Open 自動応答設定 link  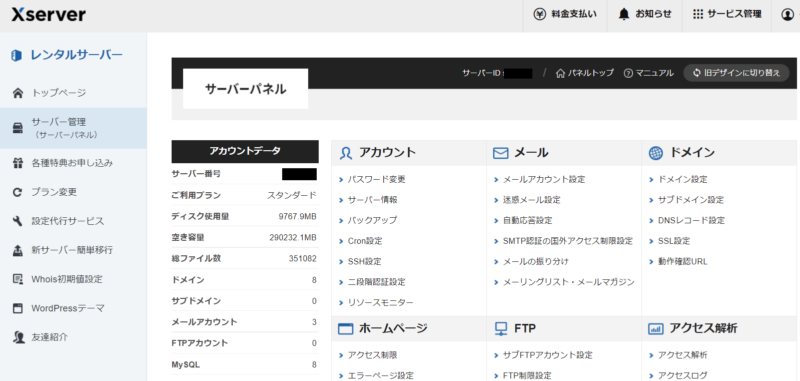(x=528, y=220)
